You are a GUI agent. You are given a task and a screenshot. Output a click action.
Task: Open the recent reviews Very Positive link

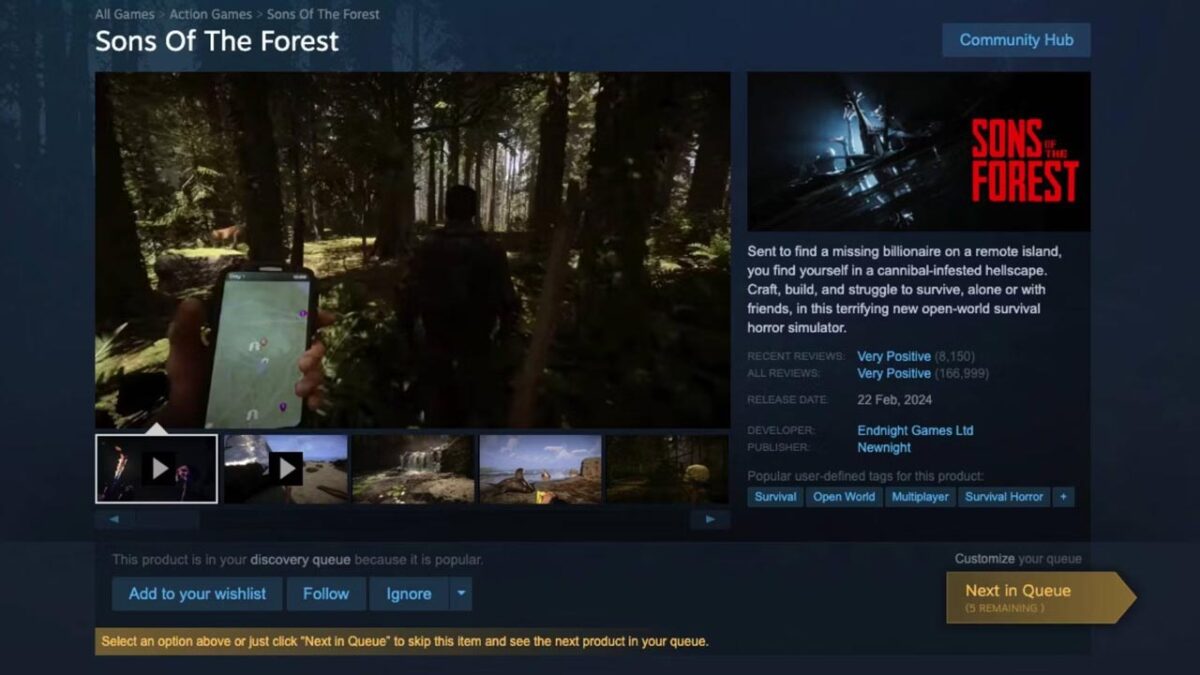point(894,356)
